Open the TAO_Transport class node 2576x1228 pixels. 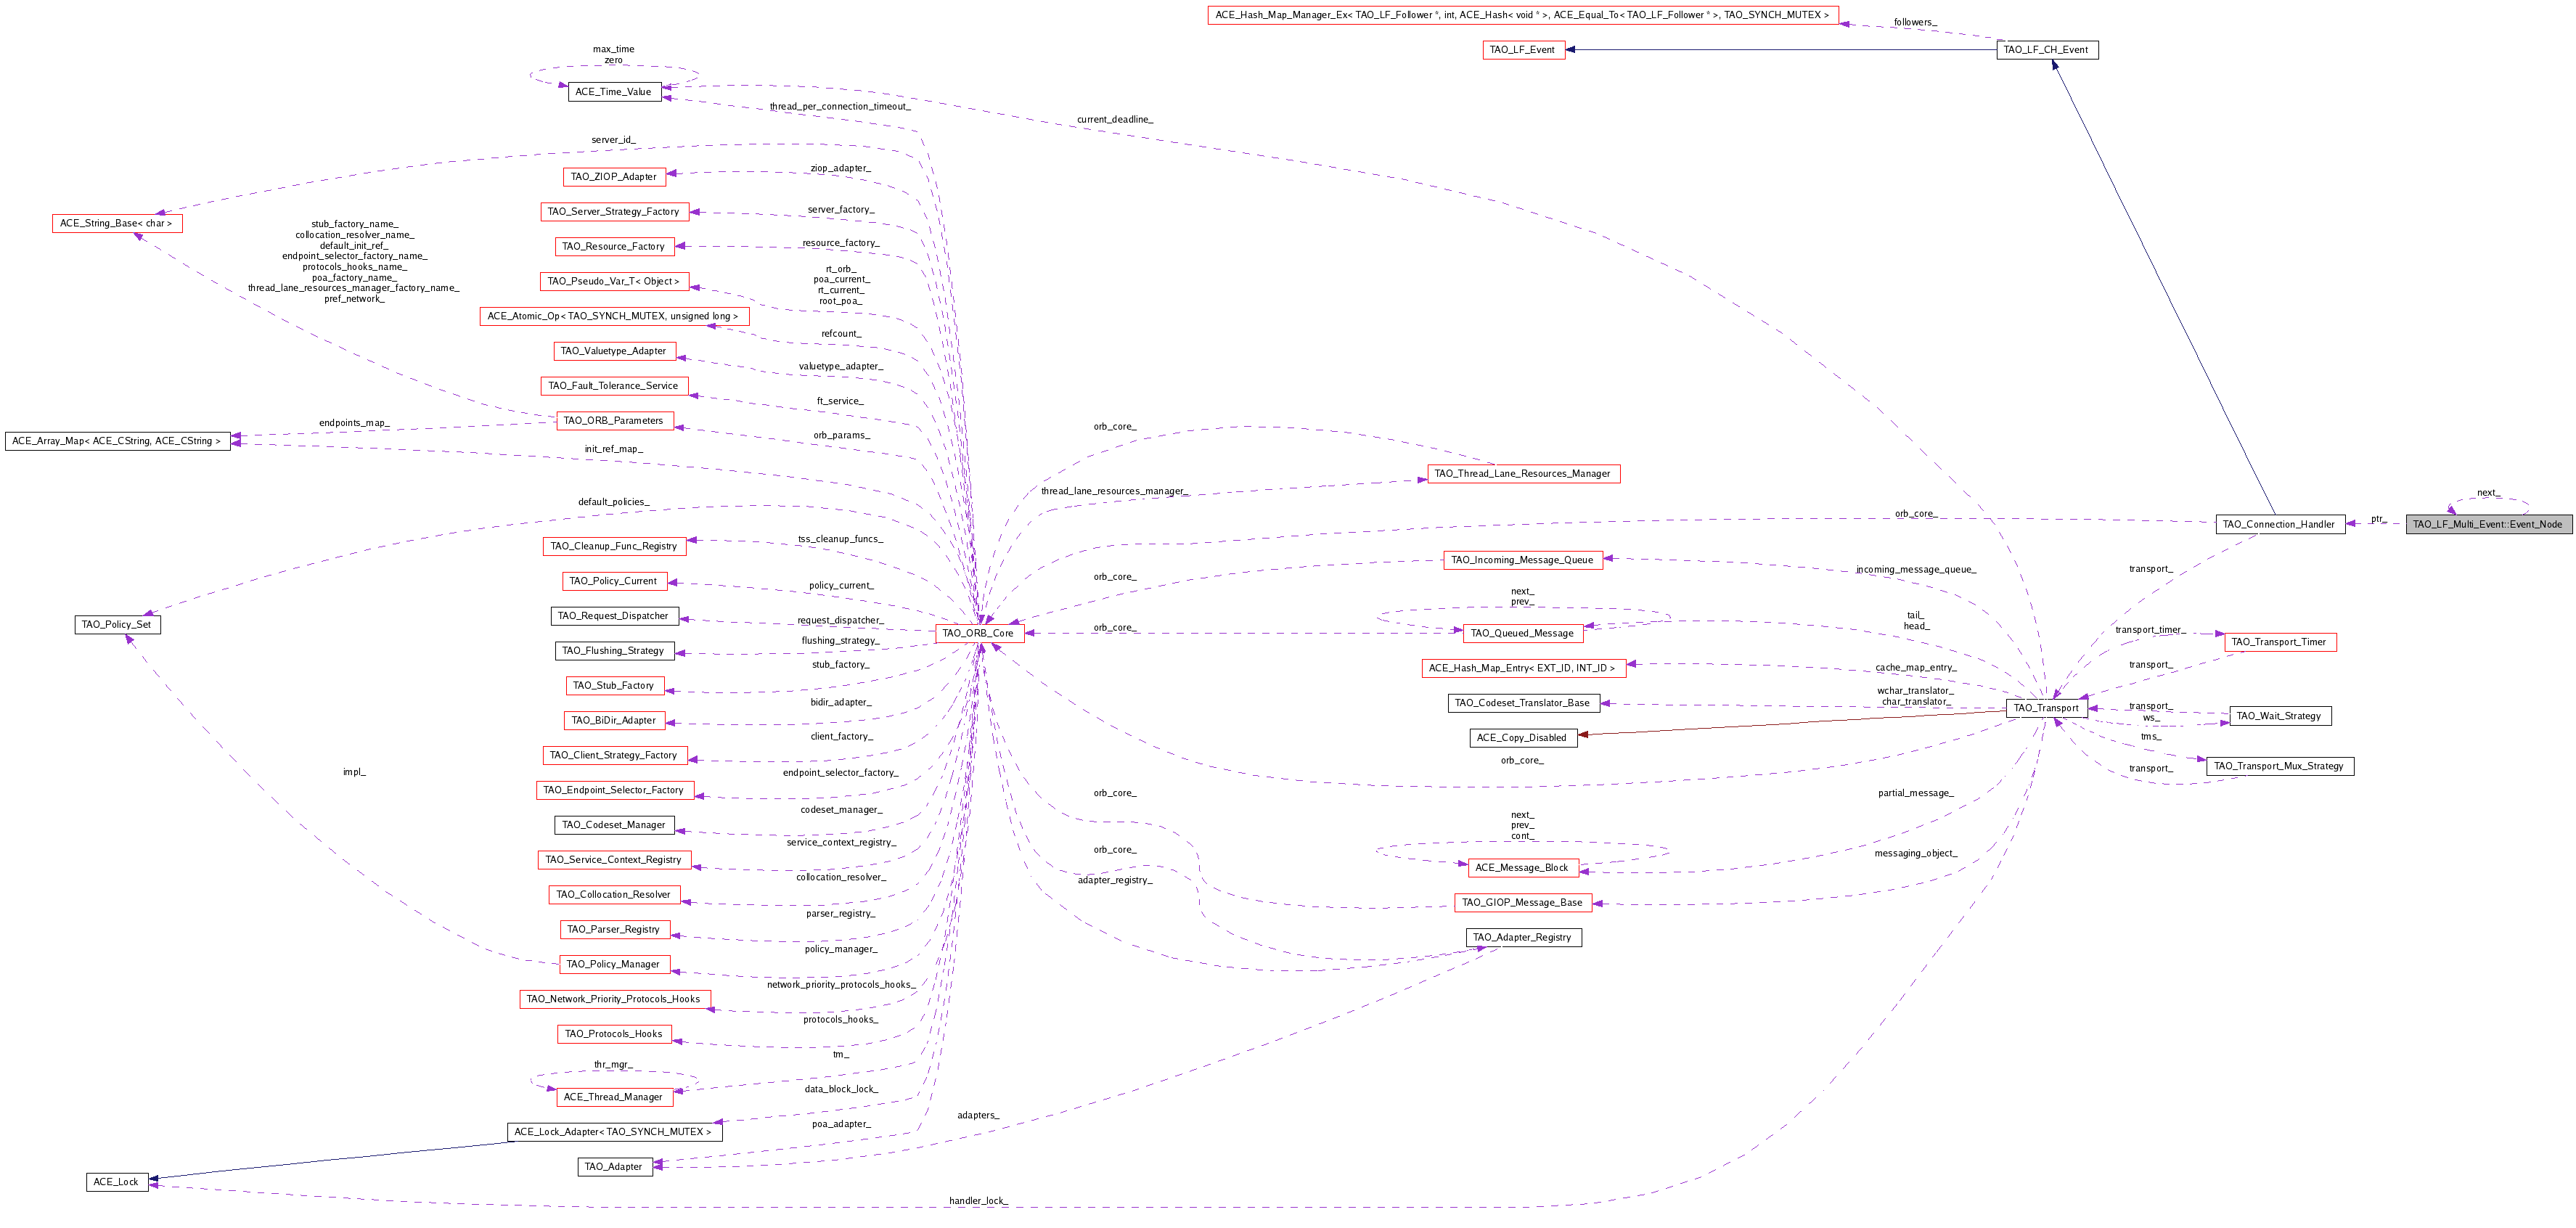pos(2045,708)
